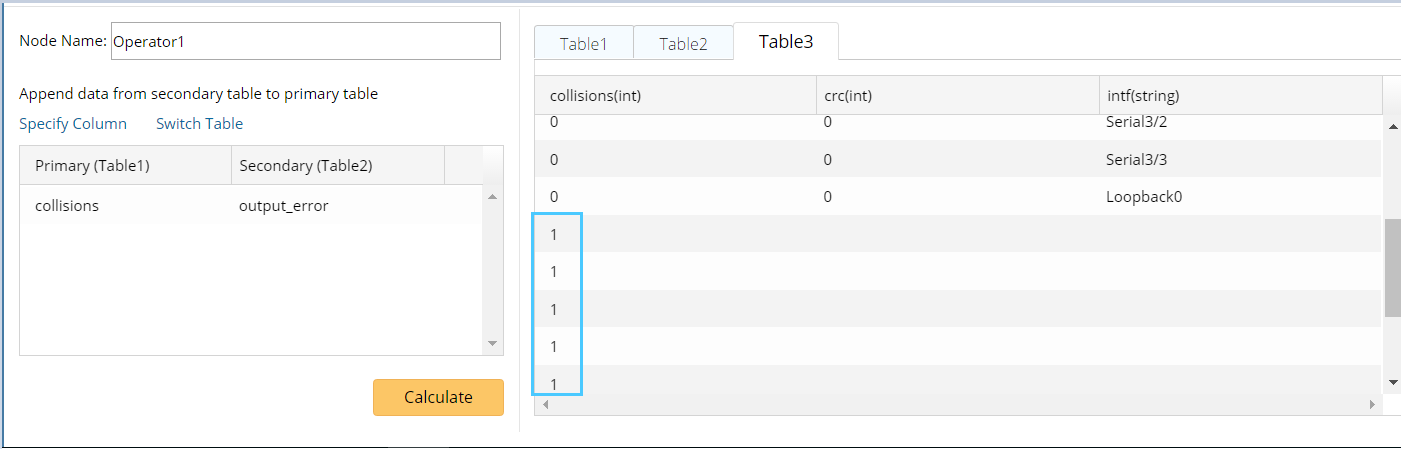Click the column mapping list's up arrow
Viewport: 1401px width, 449px height.
click(x=492, y=196)
